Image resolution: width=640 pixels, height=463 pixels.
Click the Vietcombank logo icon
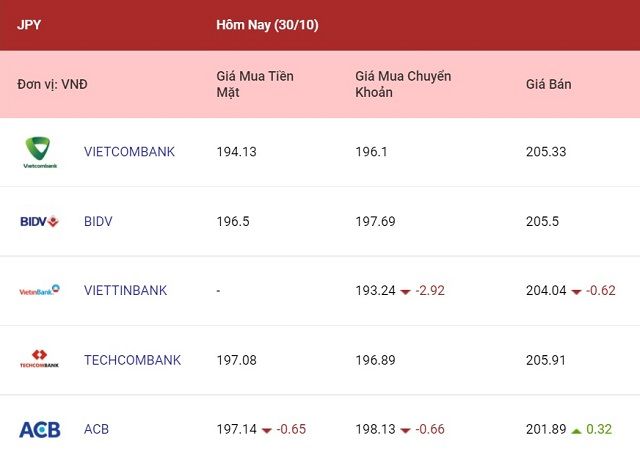pos(40,152)
